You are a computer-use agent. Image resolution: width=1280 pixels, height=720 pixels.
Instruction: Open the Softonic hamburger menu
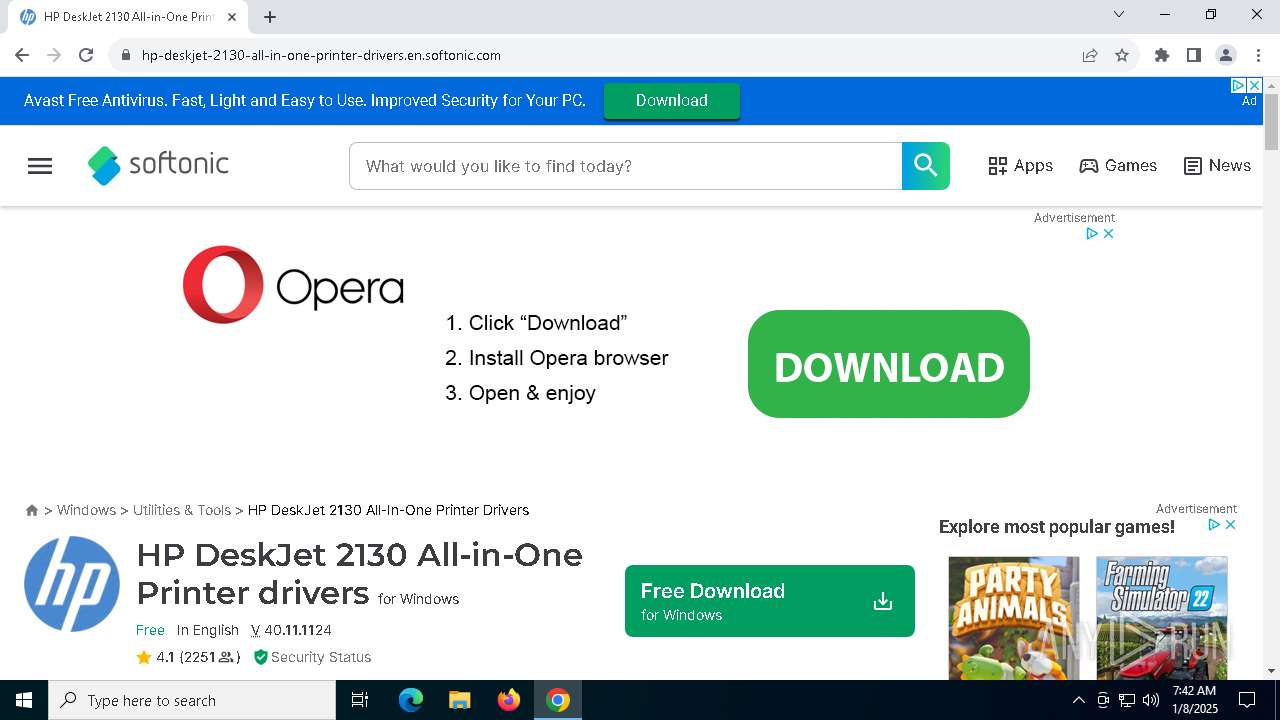point(40,166)
